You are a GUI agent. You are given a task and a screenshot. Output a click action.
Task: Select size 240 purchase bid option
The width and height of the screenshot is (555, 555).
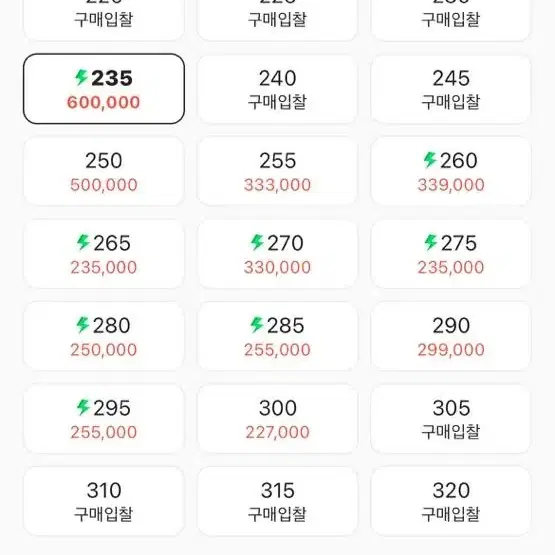point(277,89)
